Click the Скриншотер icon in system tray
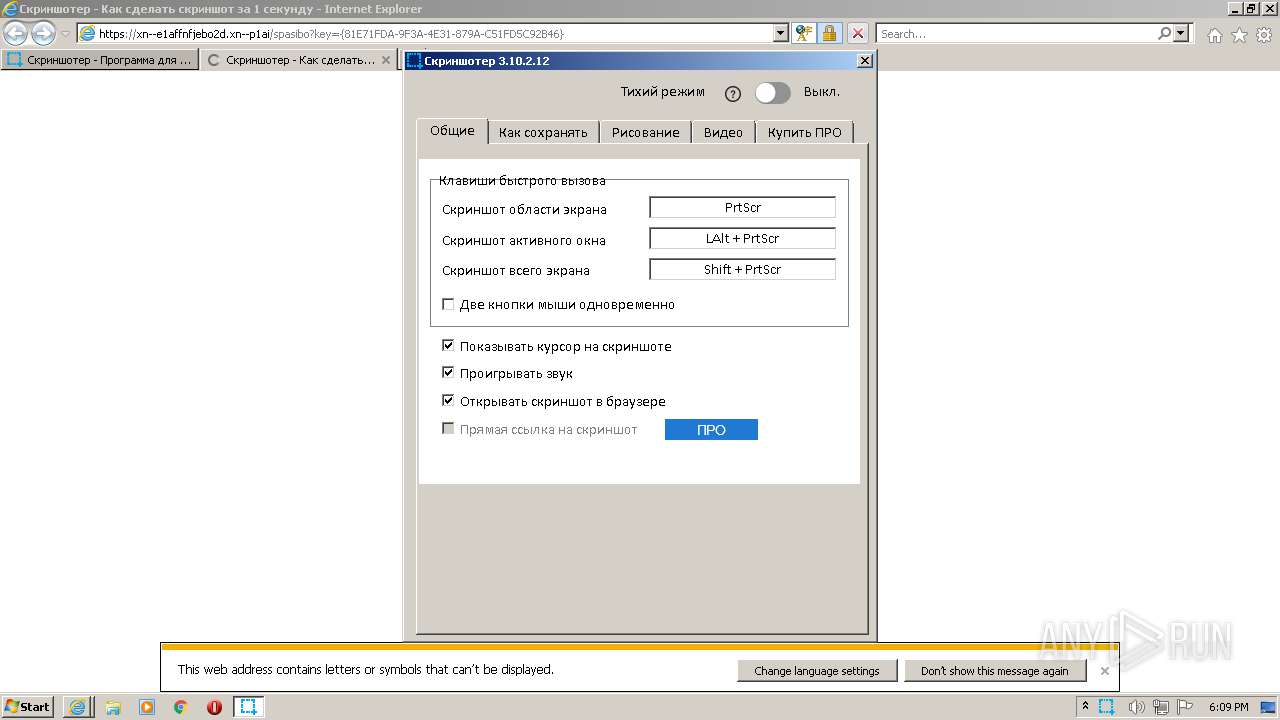The width and height of the screenshot is (1280, 720). pyautogui.click(x=1107, y=707)
